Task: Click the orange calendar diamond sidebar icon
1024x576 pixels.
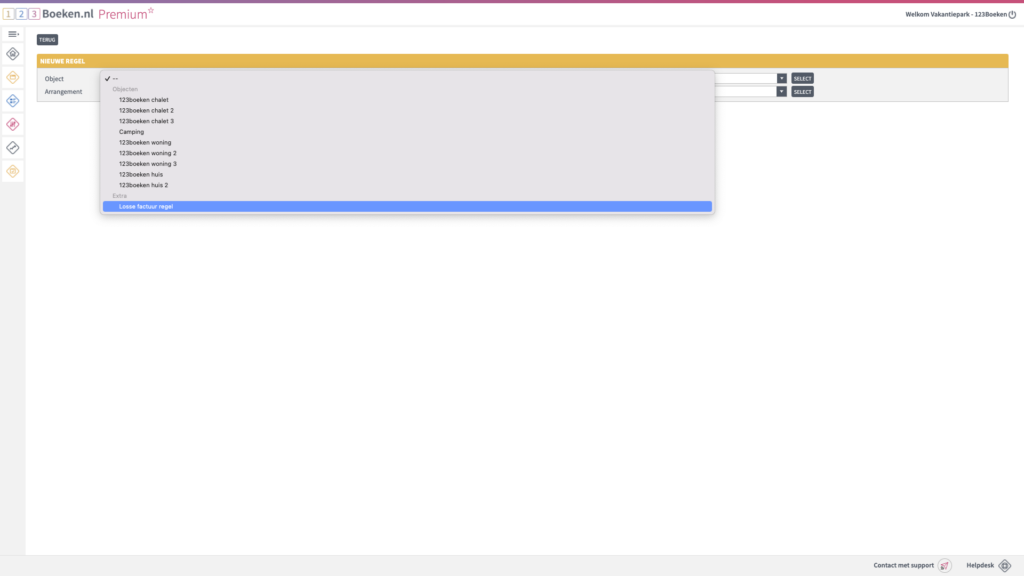Action: coord(13,78)
